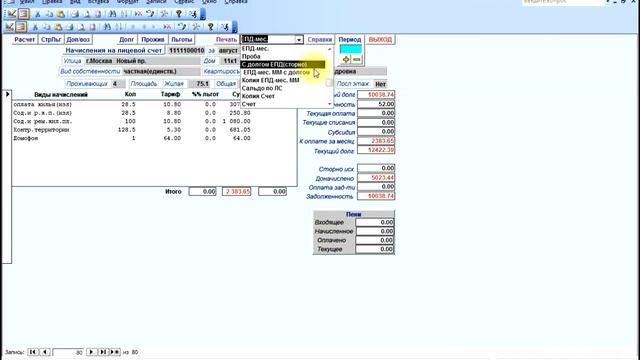This screenshot has height=360, width=640.
Task: Open the Расчет tab button
Action: (24, 40)
